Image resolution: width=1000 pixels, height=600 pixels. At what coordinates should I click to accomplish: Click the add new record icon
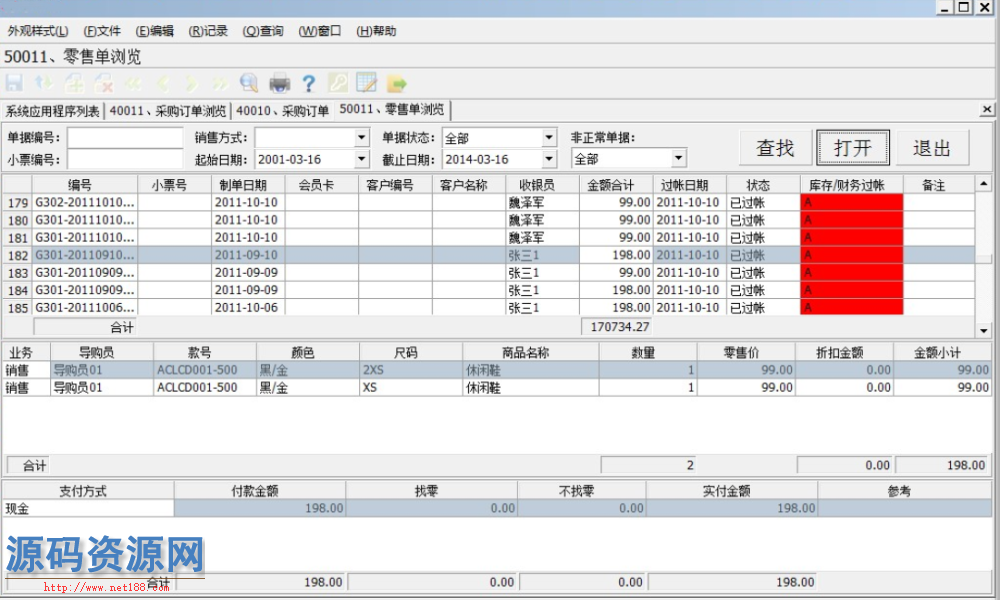click(x=74, y=84)
